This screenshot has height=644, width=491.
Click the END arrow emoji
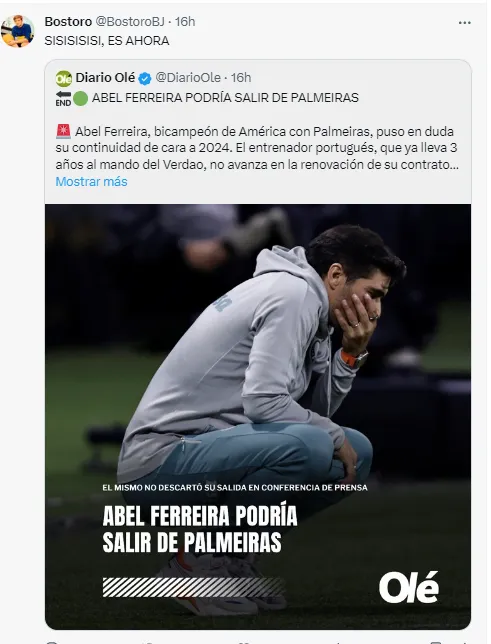[63, 99]
